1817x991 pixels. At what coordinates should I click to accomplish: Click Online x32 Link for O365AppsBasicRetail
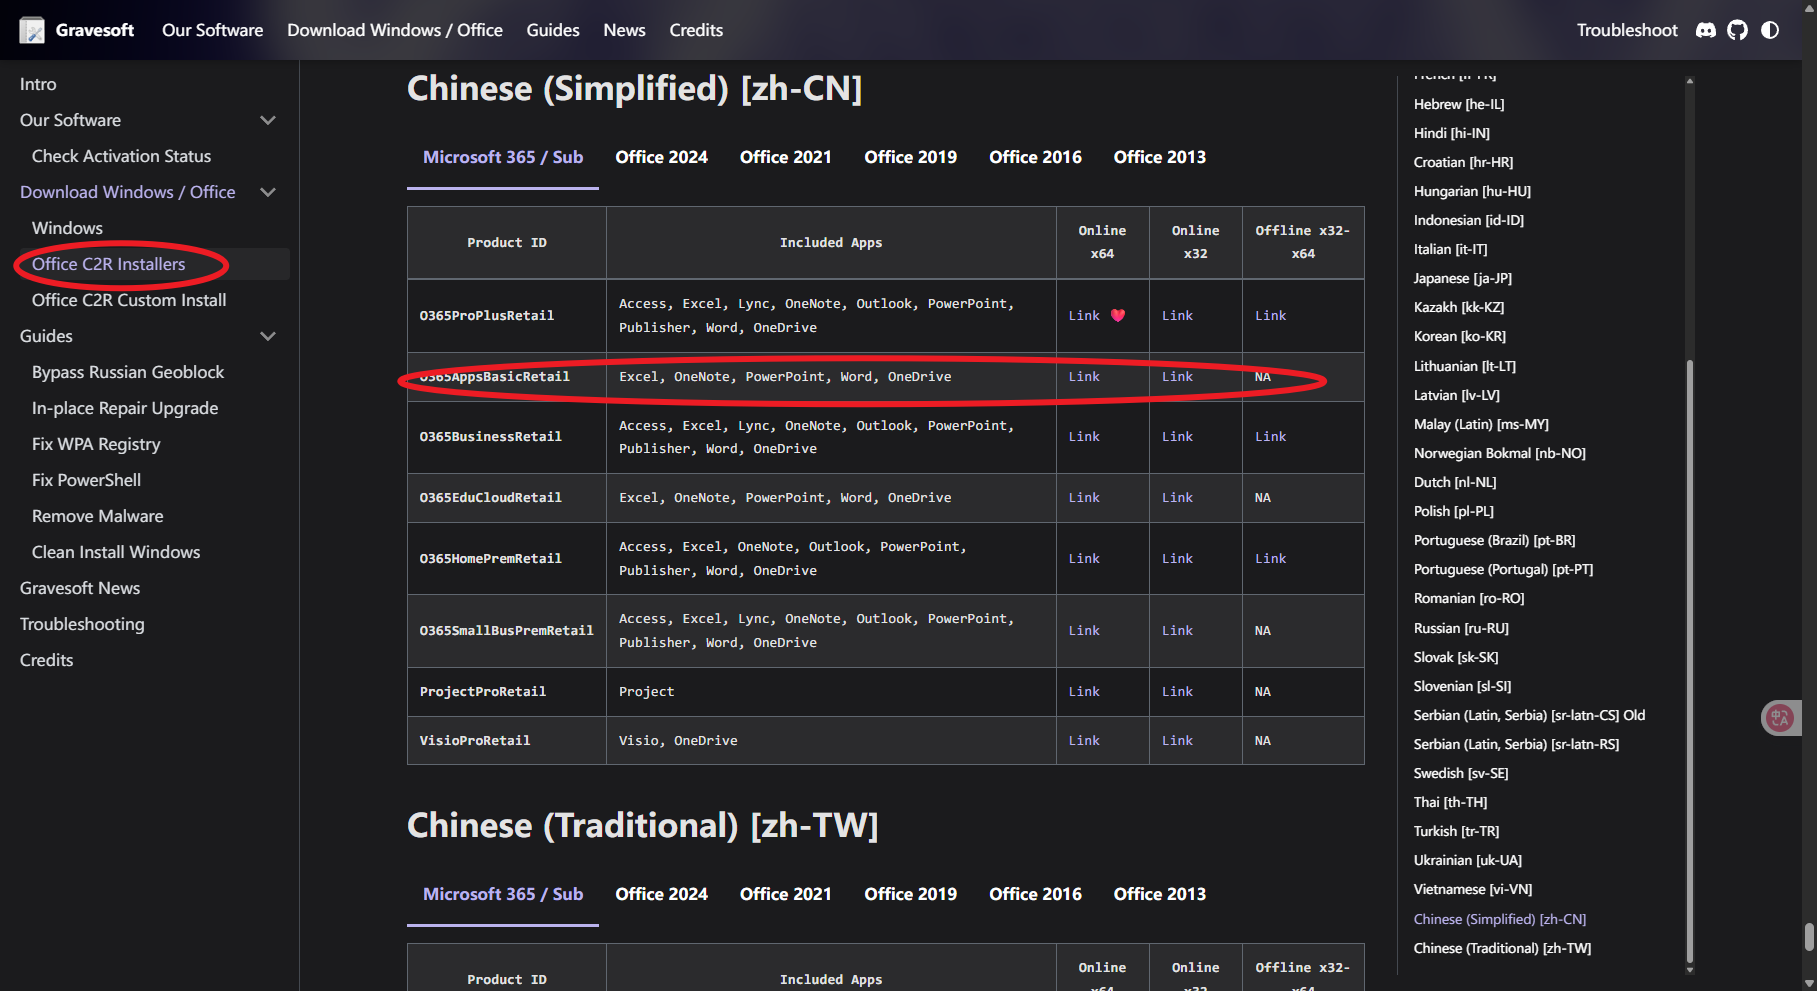pos(1177,377)
